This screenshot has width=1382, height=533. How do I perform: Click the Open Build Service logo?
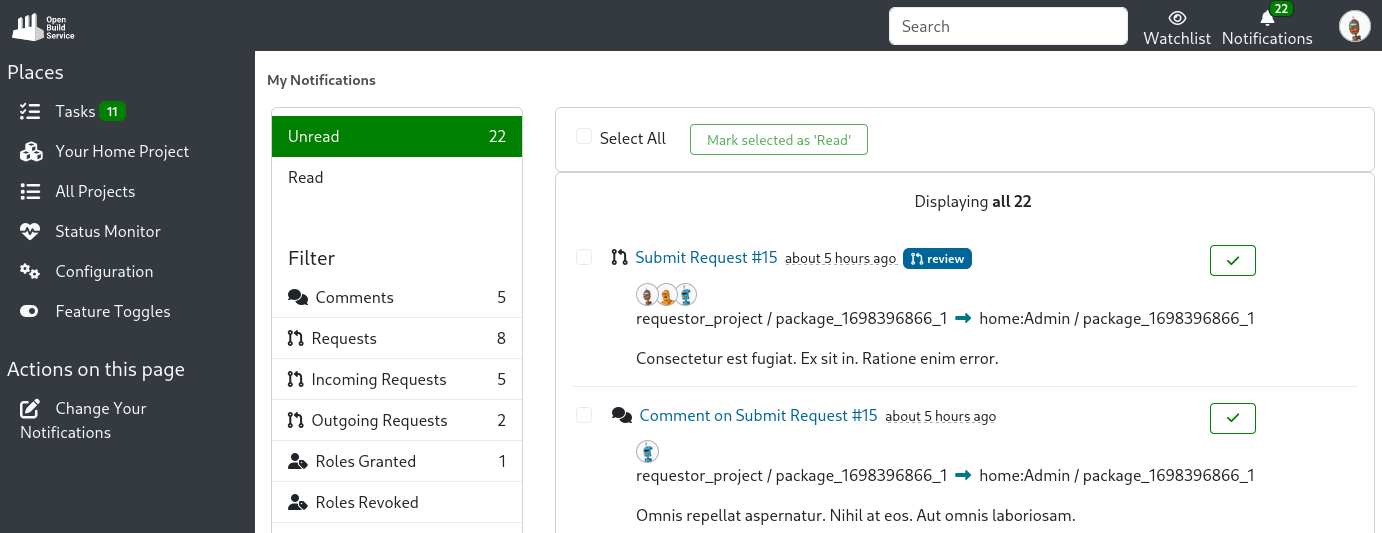[x=43, y=26]
